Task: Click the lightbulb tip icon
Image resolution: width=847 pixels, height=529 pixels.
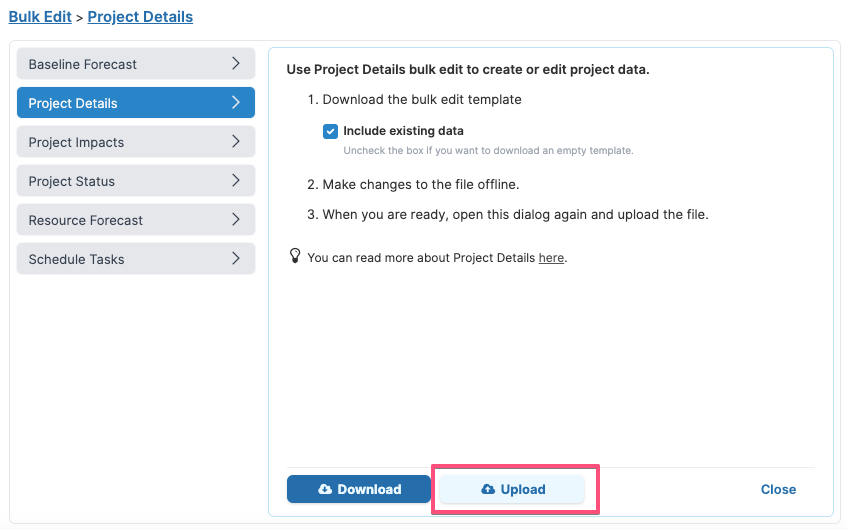Action: [295, 256]
